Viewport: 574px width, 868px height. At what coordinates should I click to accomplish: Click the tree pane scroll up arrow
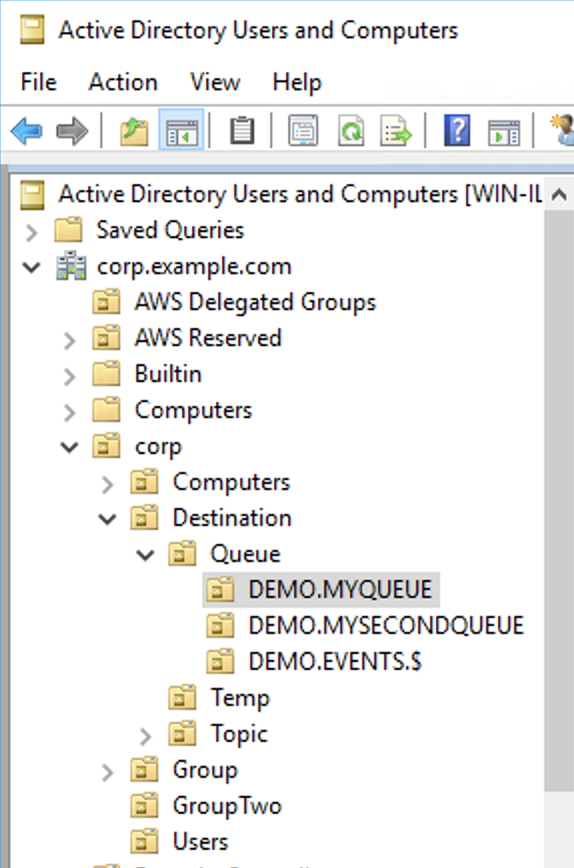[559, 195]
